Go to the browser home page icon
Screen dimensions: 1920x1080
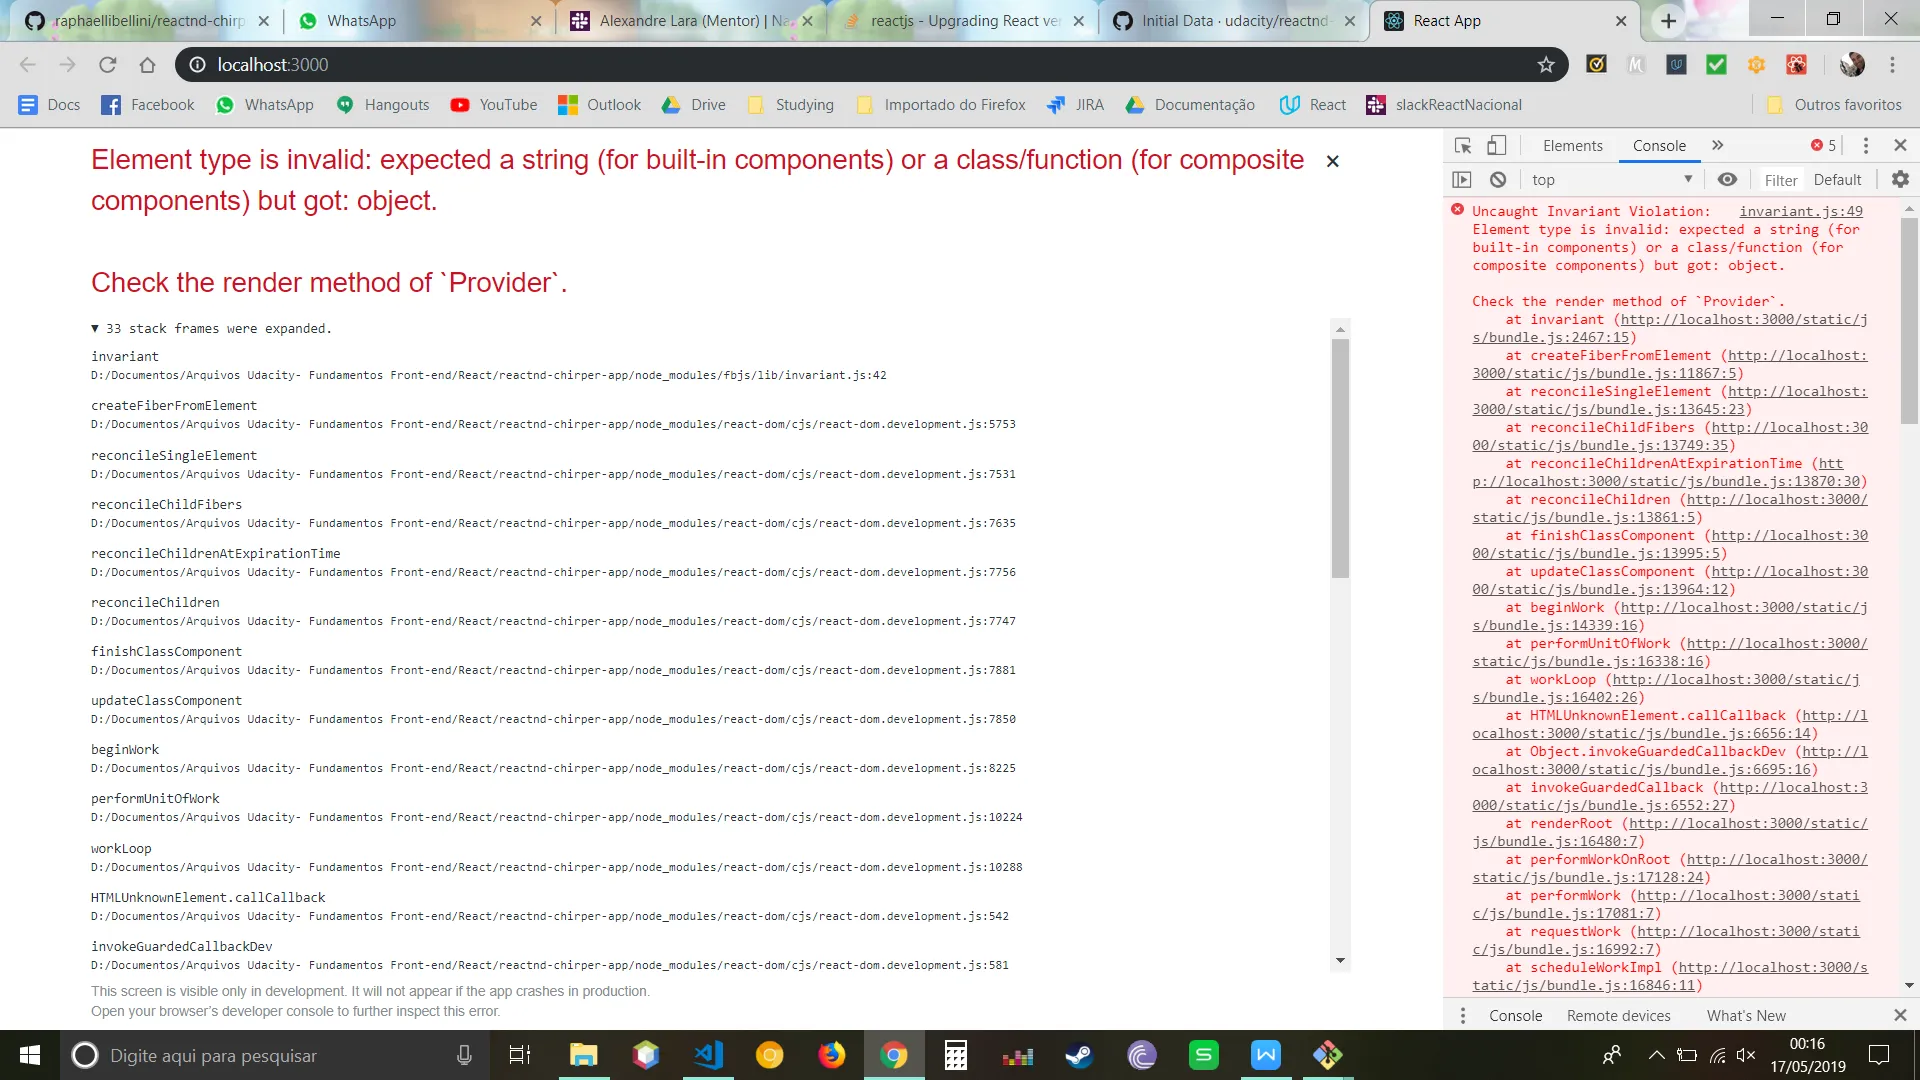(147, 65)
